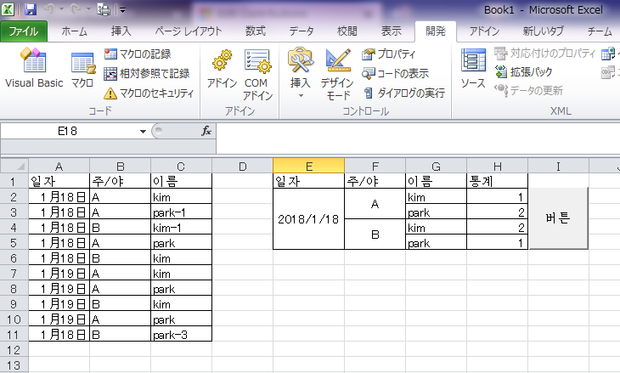
Task: Select cell C4 containing kim-1
Action: pos(181,227)
